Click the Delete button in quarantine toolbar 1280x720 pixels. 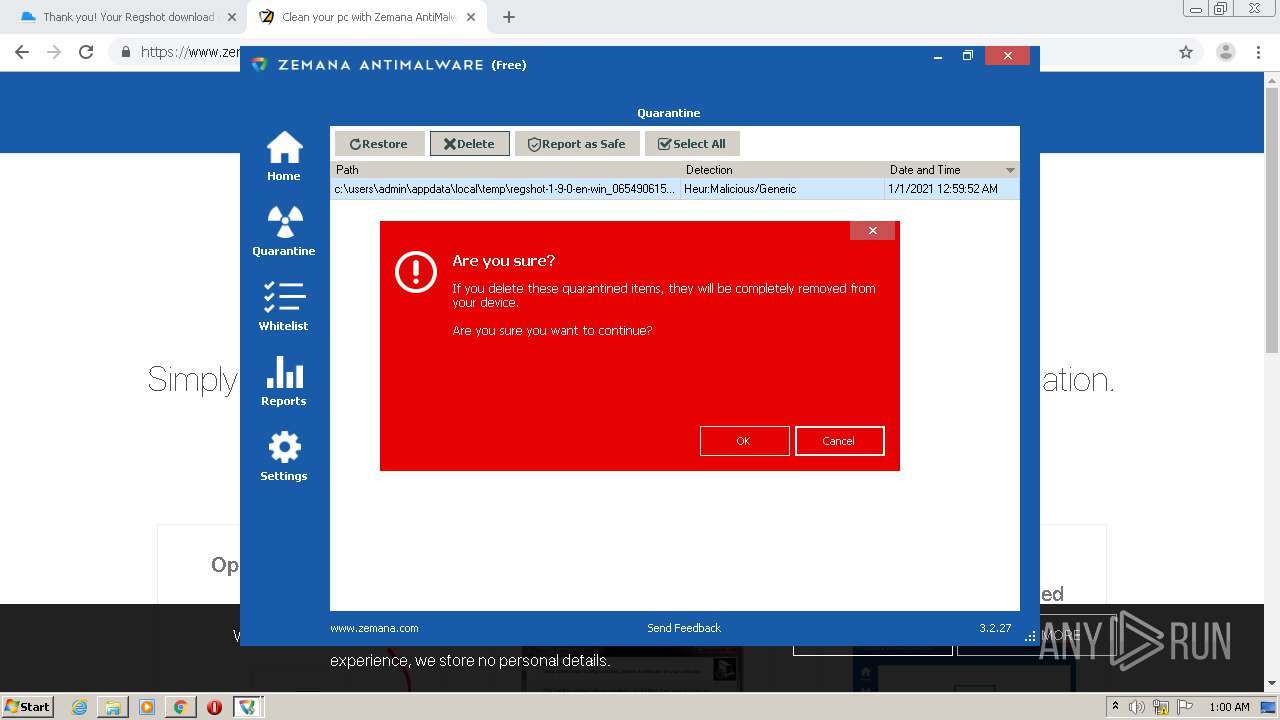coord(470,144)
